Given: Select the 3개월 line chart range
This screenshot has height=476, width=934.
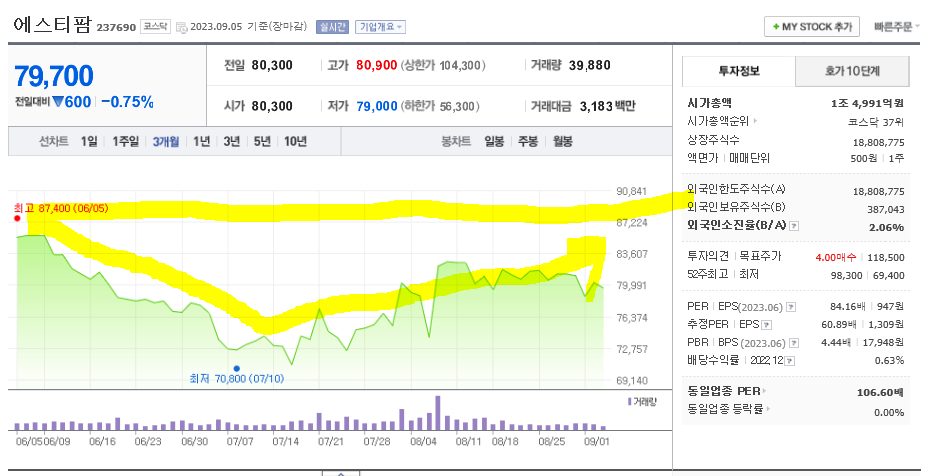Looking at the screenshot, I should click(x=166, y=141).
